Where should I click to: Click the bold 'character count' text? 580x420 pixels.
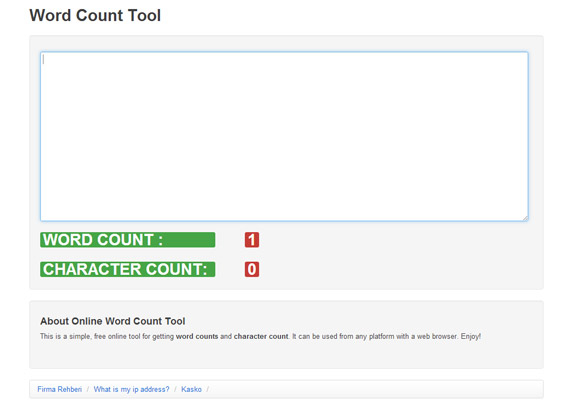[x=261, y=336]
